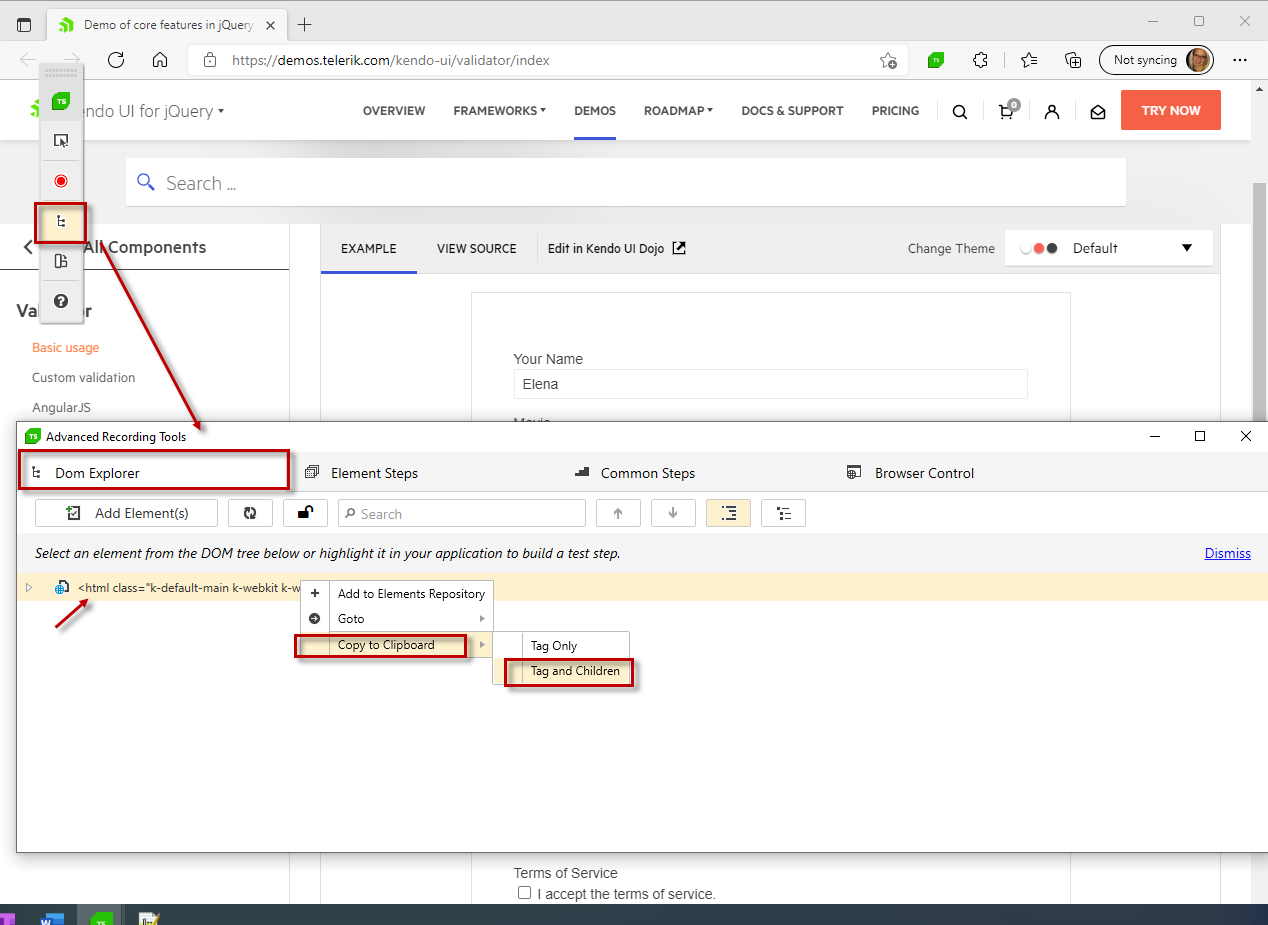This screenshot has height=925, width=1268.
Task: Click the padlock lock icon button
Action: tap(305, 513)
